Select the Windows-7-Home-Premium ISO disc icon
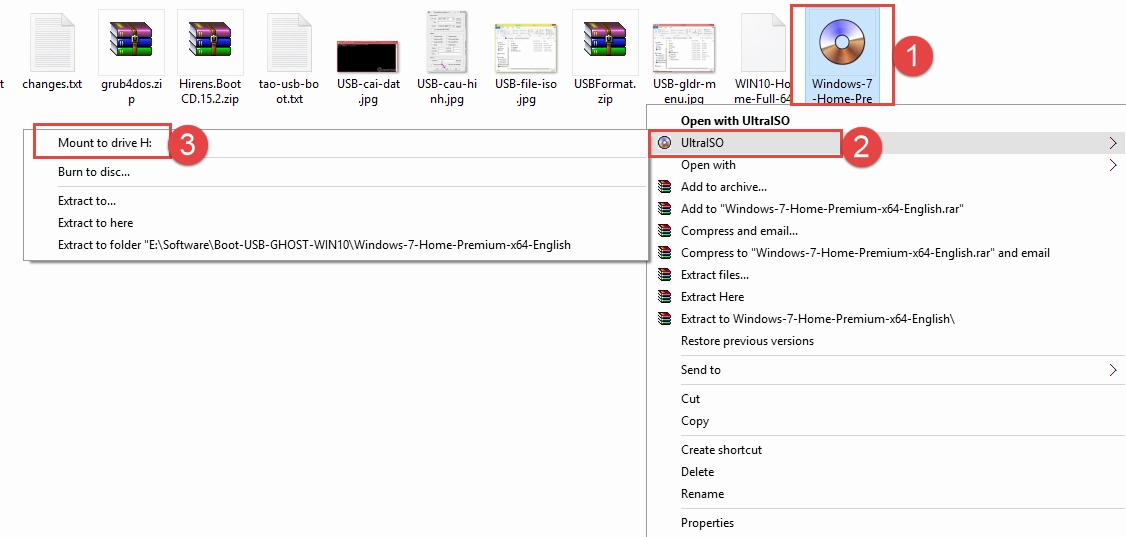This screenshot has width=1126, height=537. click(x=842, y=42)
